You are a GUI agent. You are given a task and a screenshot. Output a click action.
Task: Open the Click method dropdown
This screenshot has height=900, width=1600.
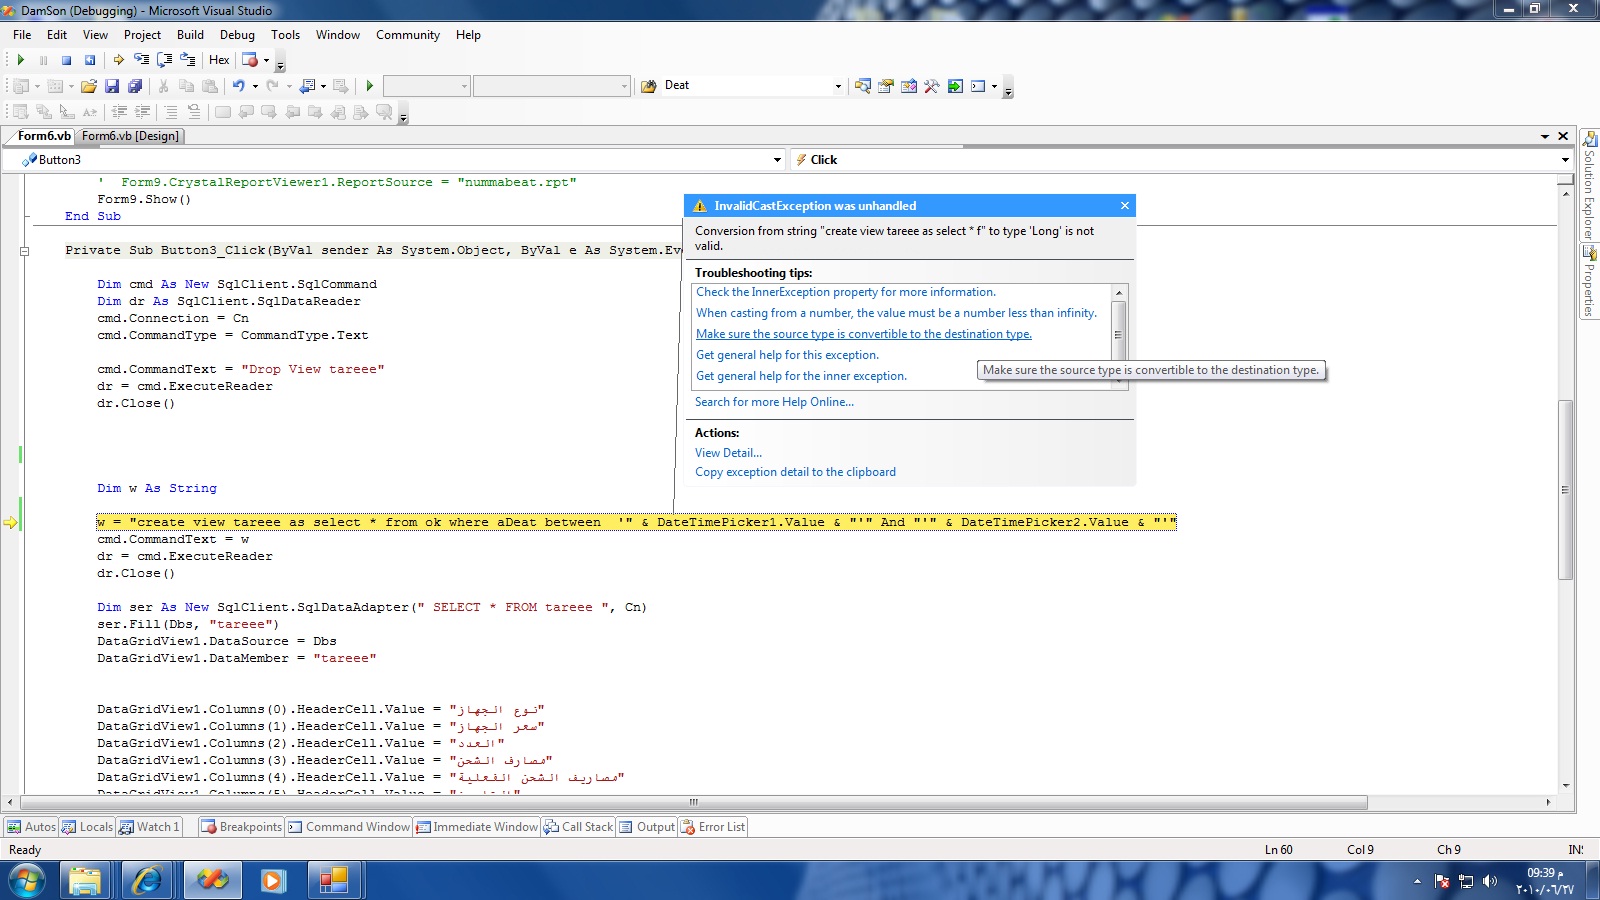pos(1565,160)
